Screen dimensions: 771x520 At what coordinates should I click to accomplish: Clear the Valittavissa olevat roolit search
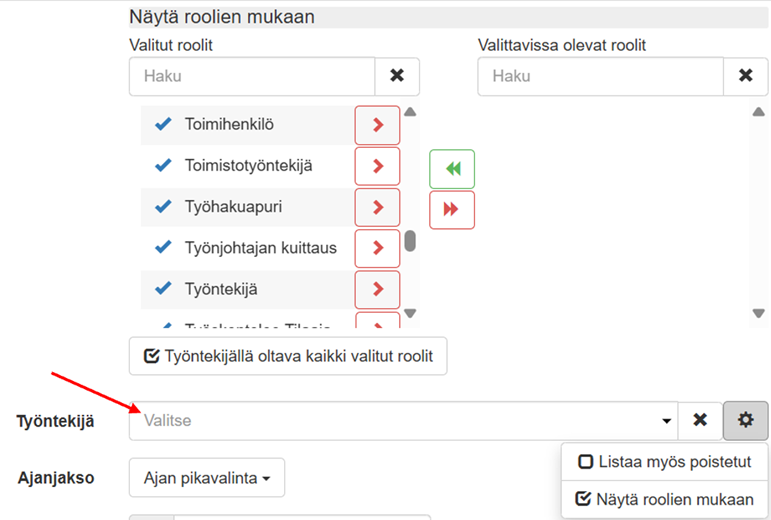745,76
